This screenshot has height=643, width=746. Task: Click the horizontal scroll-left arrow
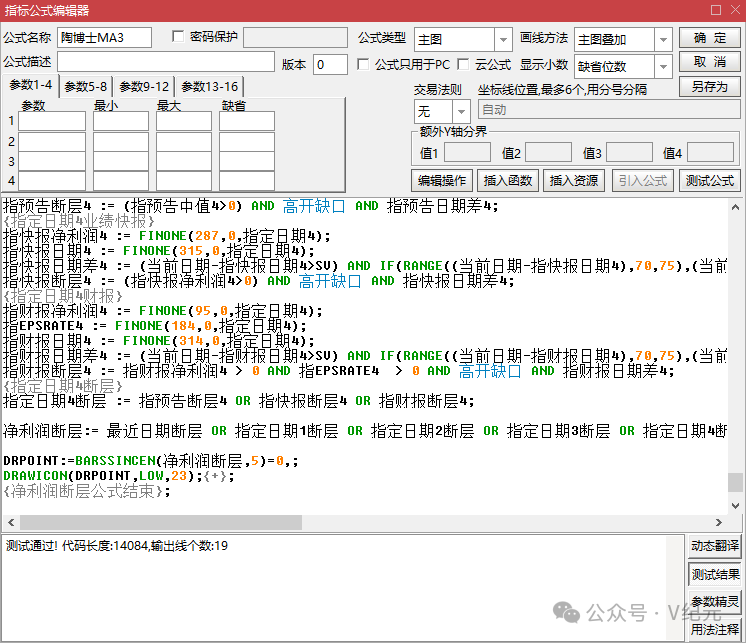click(x=11, y=523)
